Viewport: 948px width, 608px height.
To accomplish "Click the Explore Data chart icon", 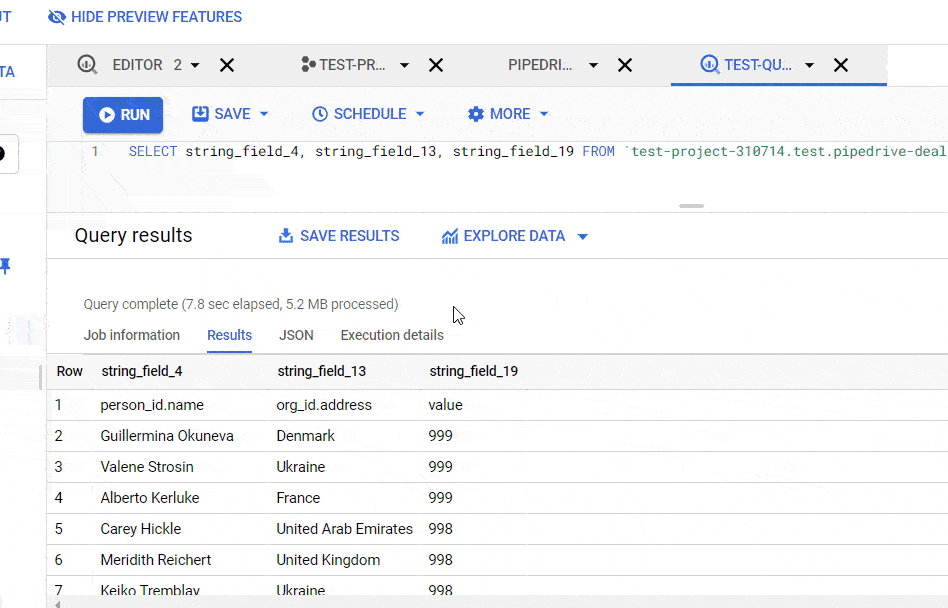I will coord(449,236).
